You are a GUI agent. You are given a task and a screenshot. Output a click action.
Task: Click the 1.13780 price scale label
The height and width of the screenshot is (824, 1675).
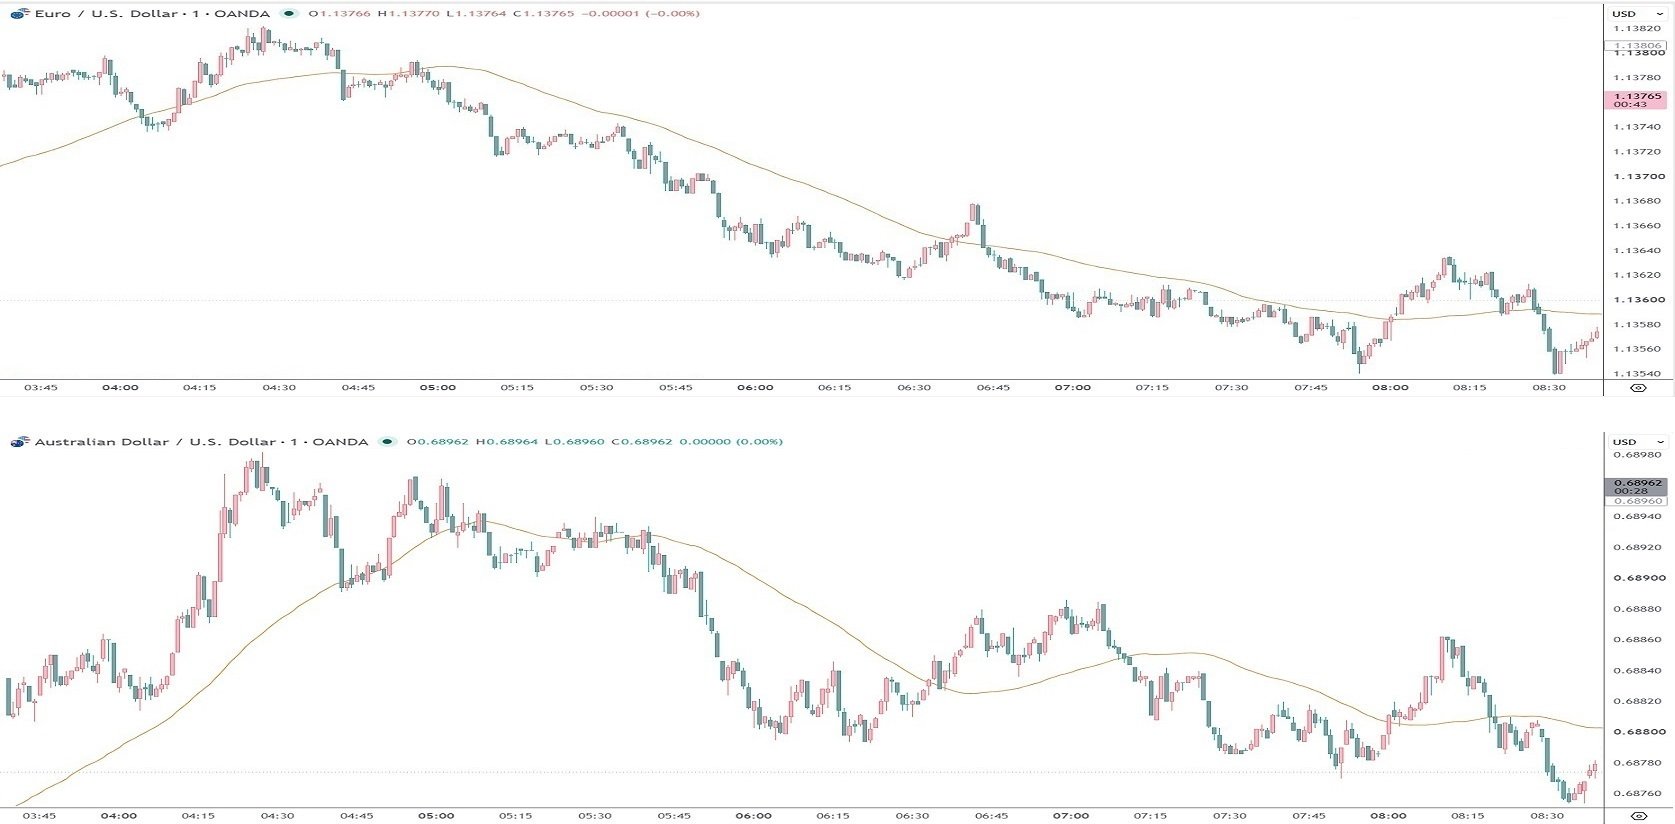click(1637, 78)
